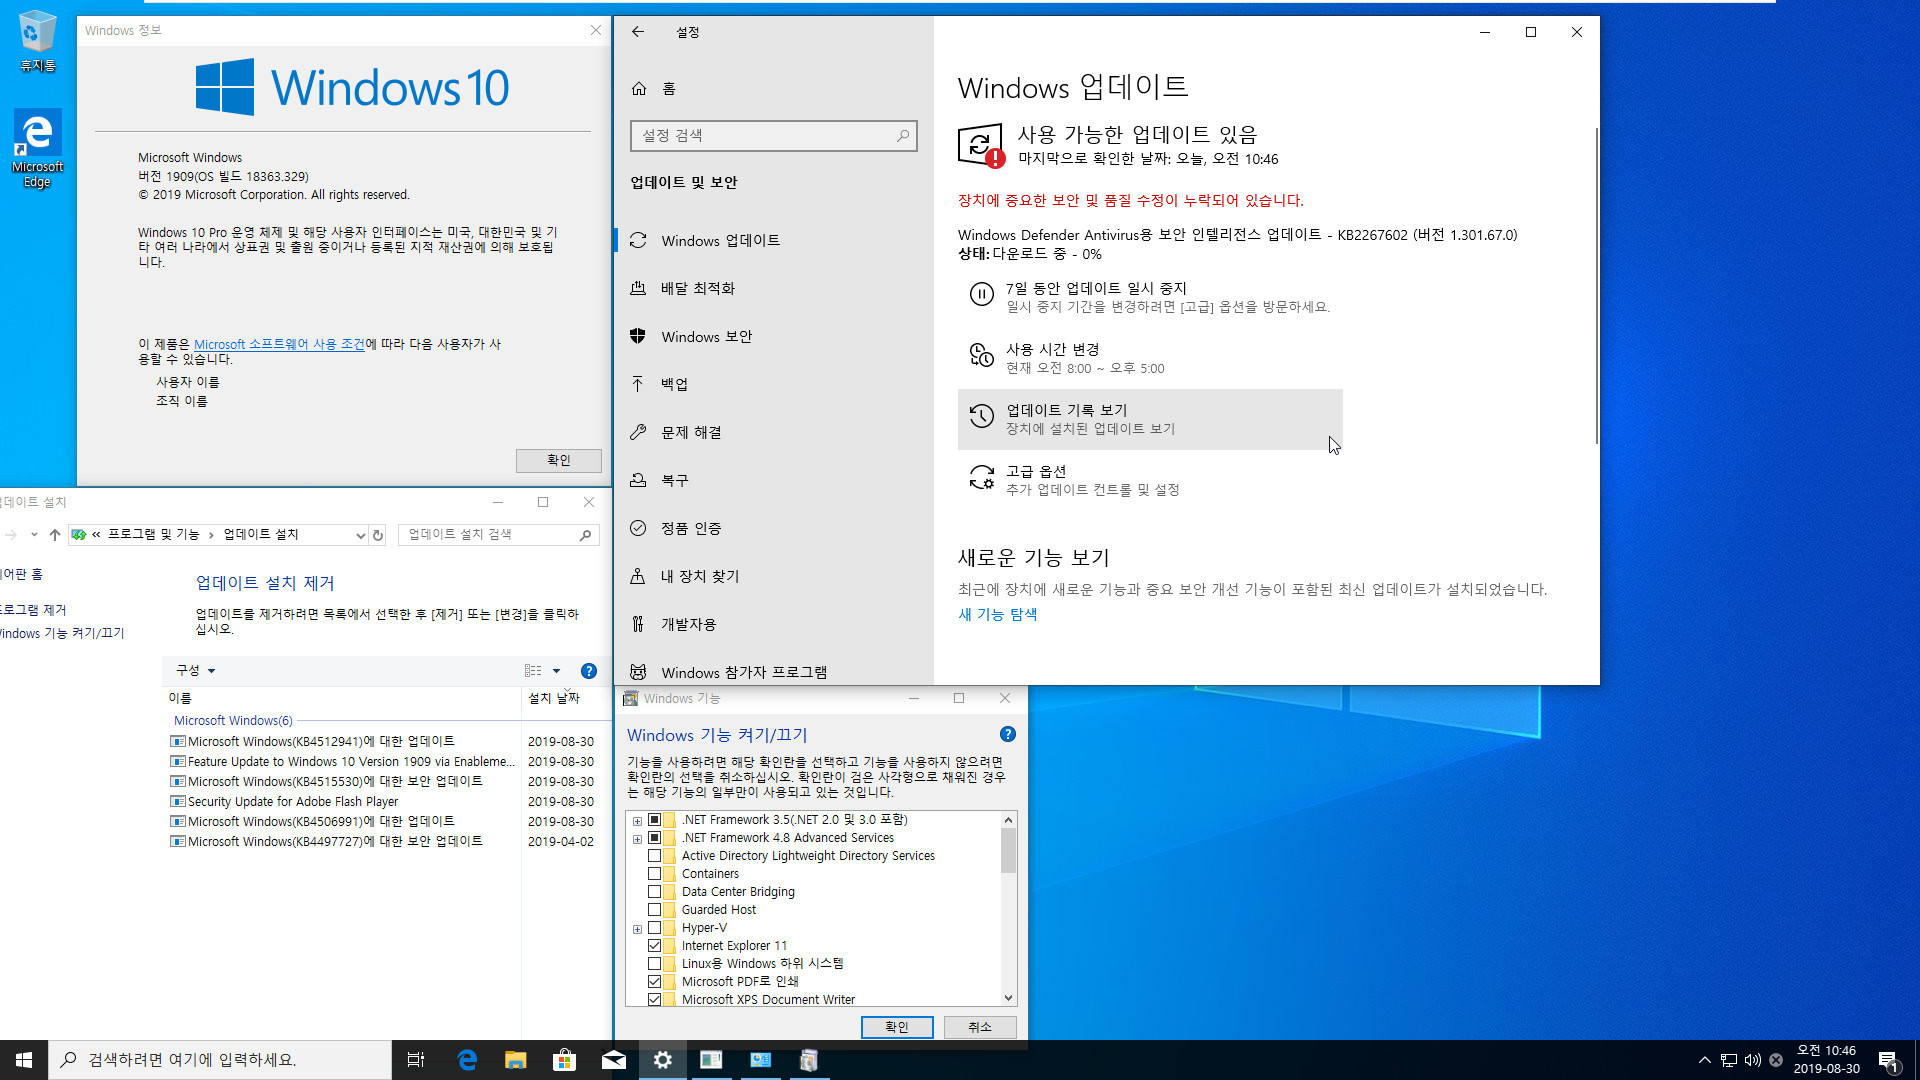Click 새 기능 탐색 link
This screenshot has width=1920, height=1080.
coord(997,615)
